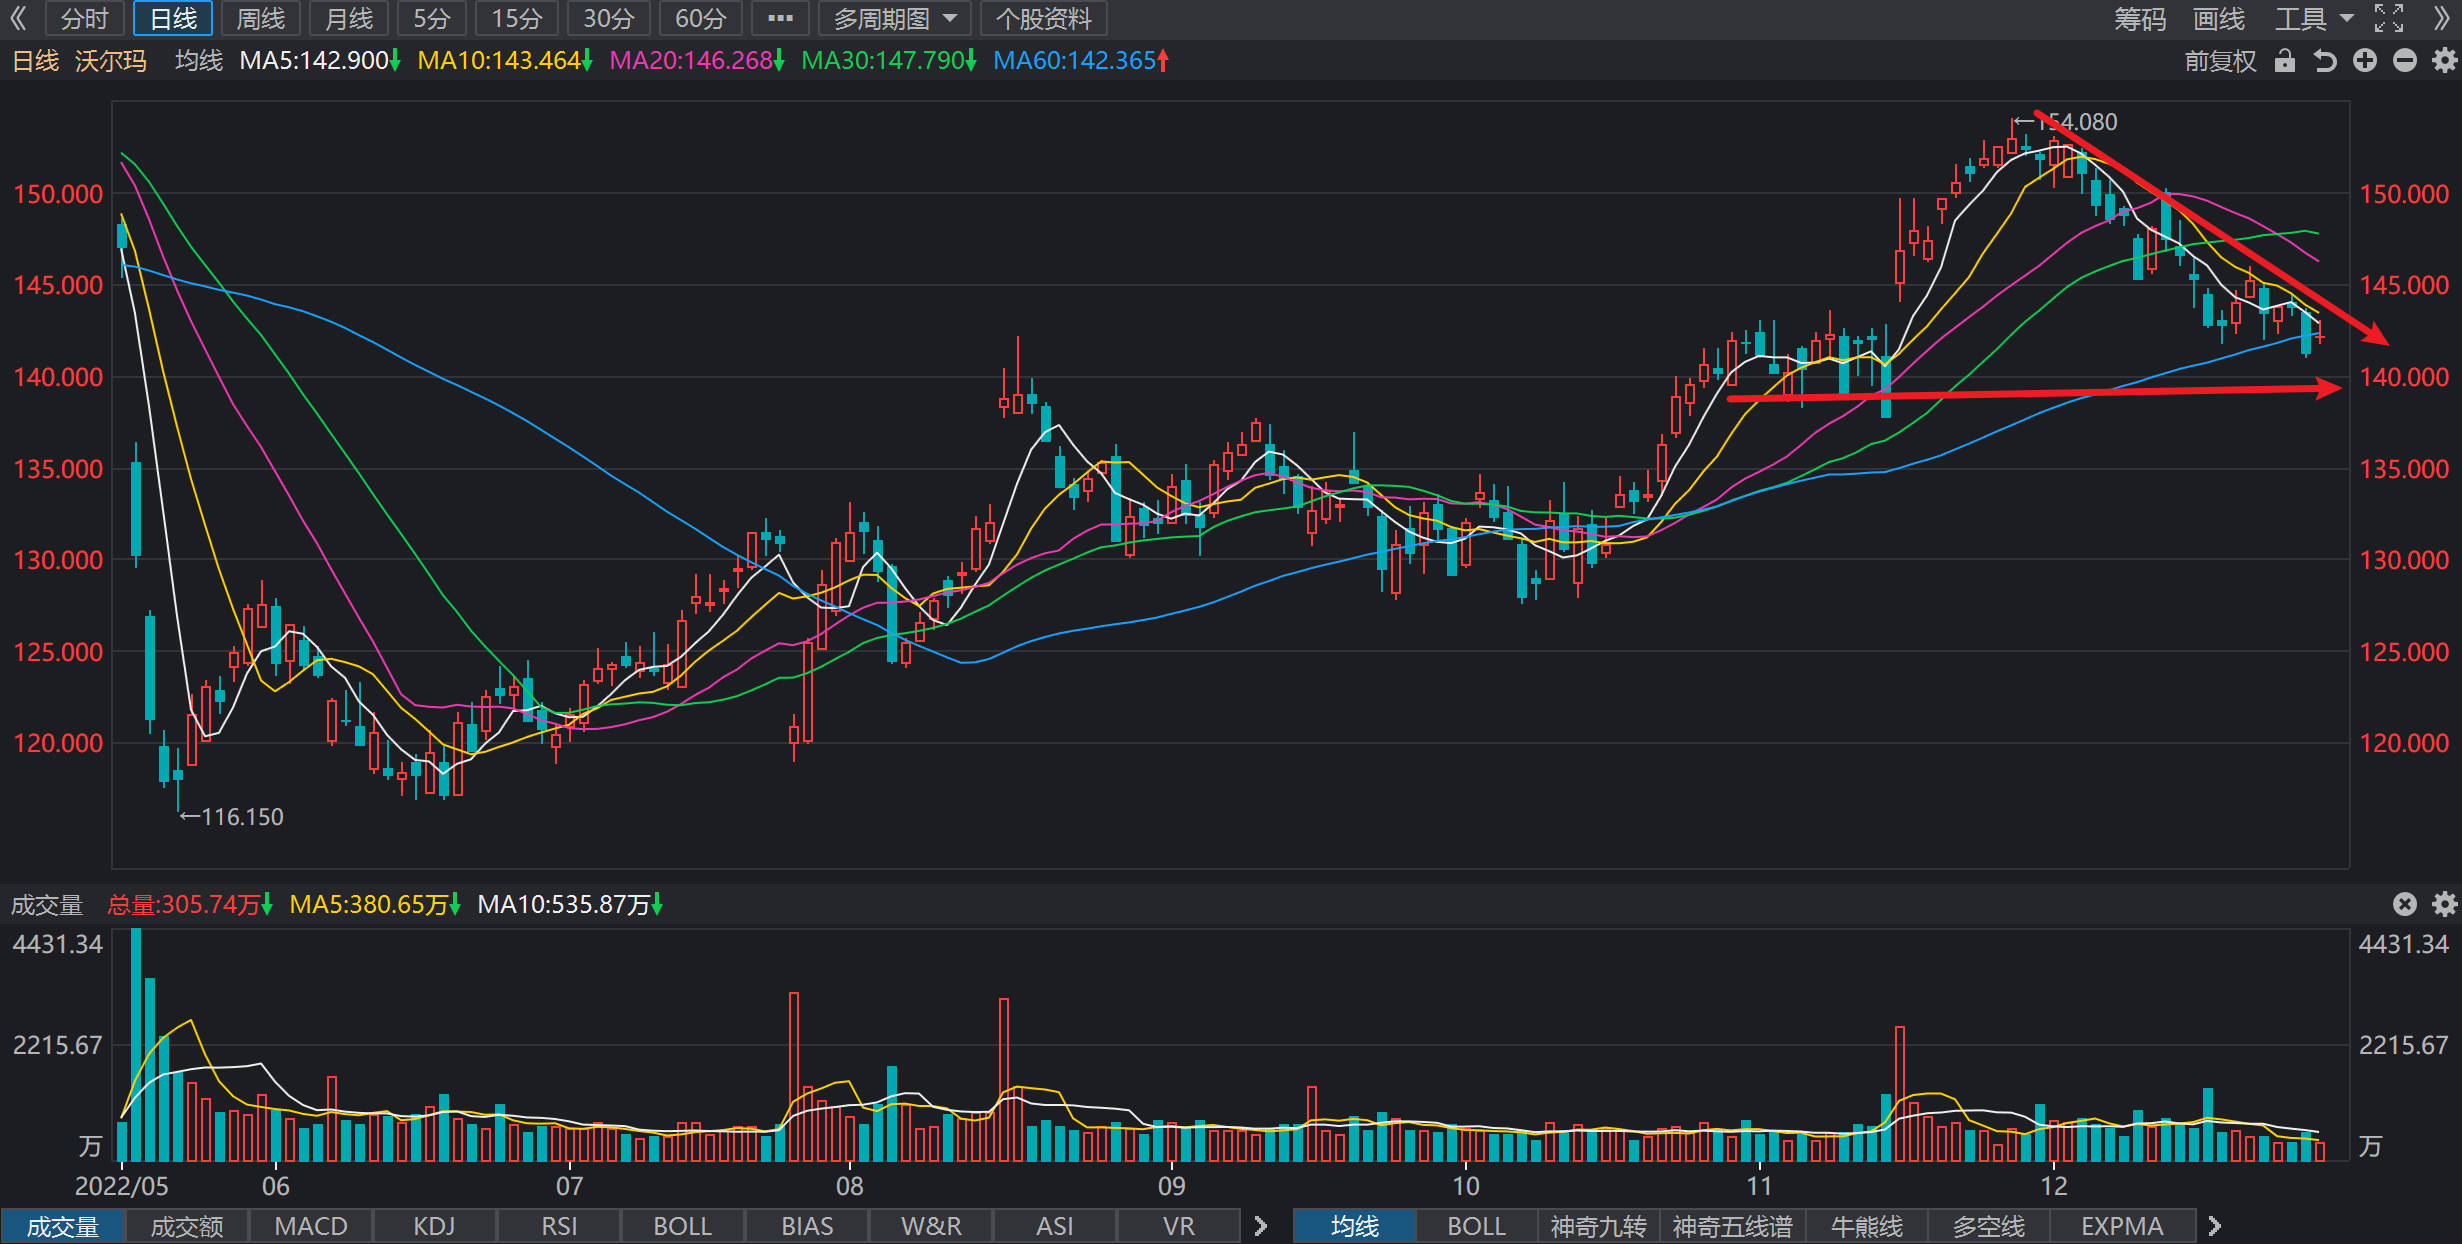Click the undo/reset chart icon

[x=2325, y=61]
